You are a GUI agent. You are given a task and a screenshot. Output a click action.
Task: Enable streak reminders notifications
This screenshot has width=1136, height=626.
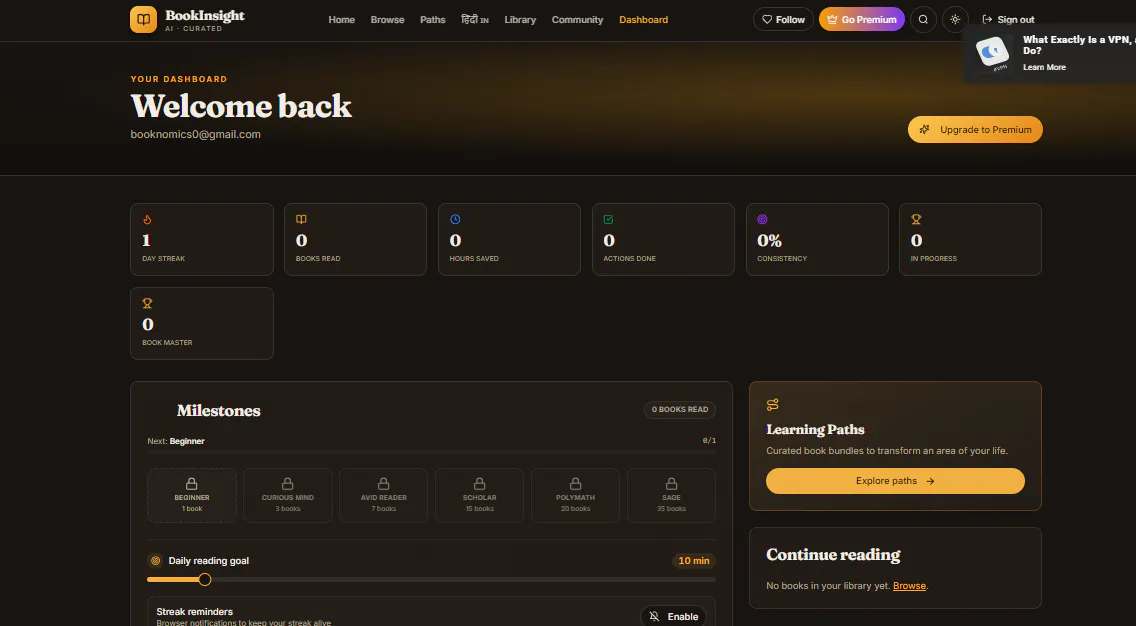coord(673,616)
